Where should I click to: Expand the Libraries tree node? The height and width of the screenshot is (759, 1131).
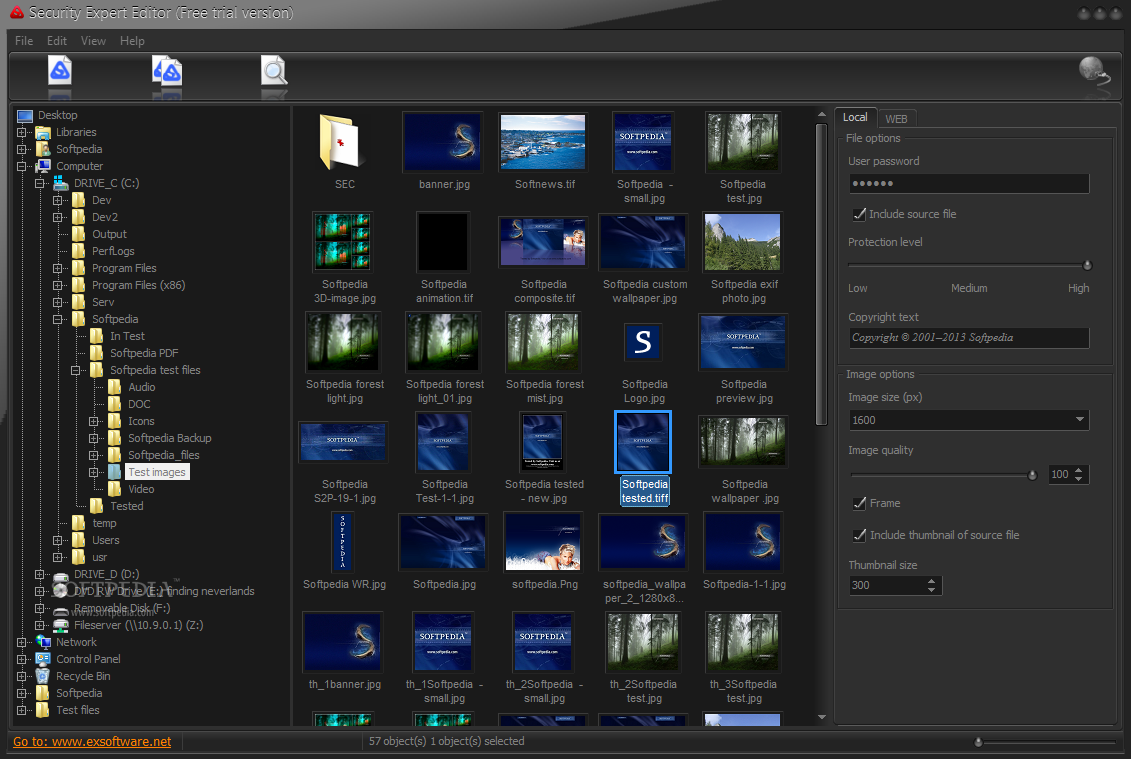click(x=22, y=133)
